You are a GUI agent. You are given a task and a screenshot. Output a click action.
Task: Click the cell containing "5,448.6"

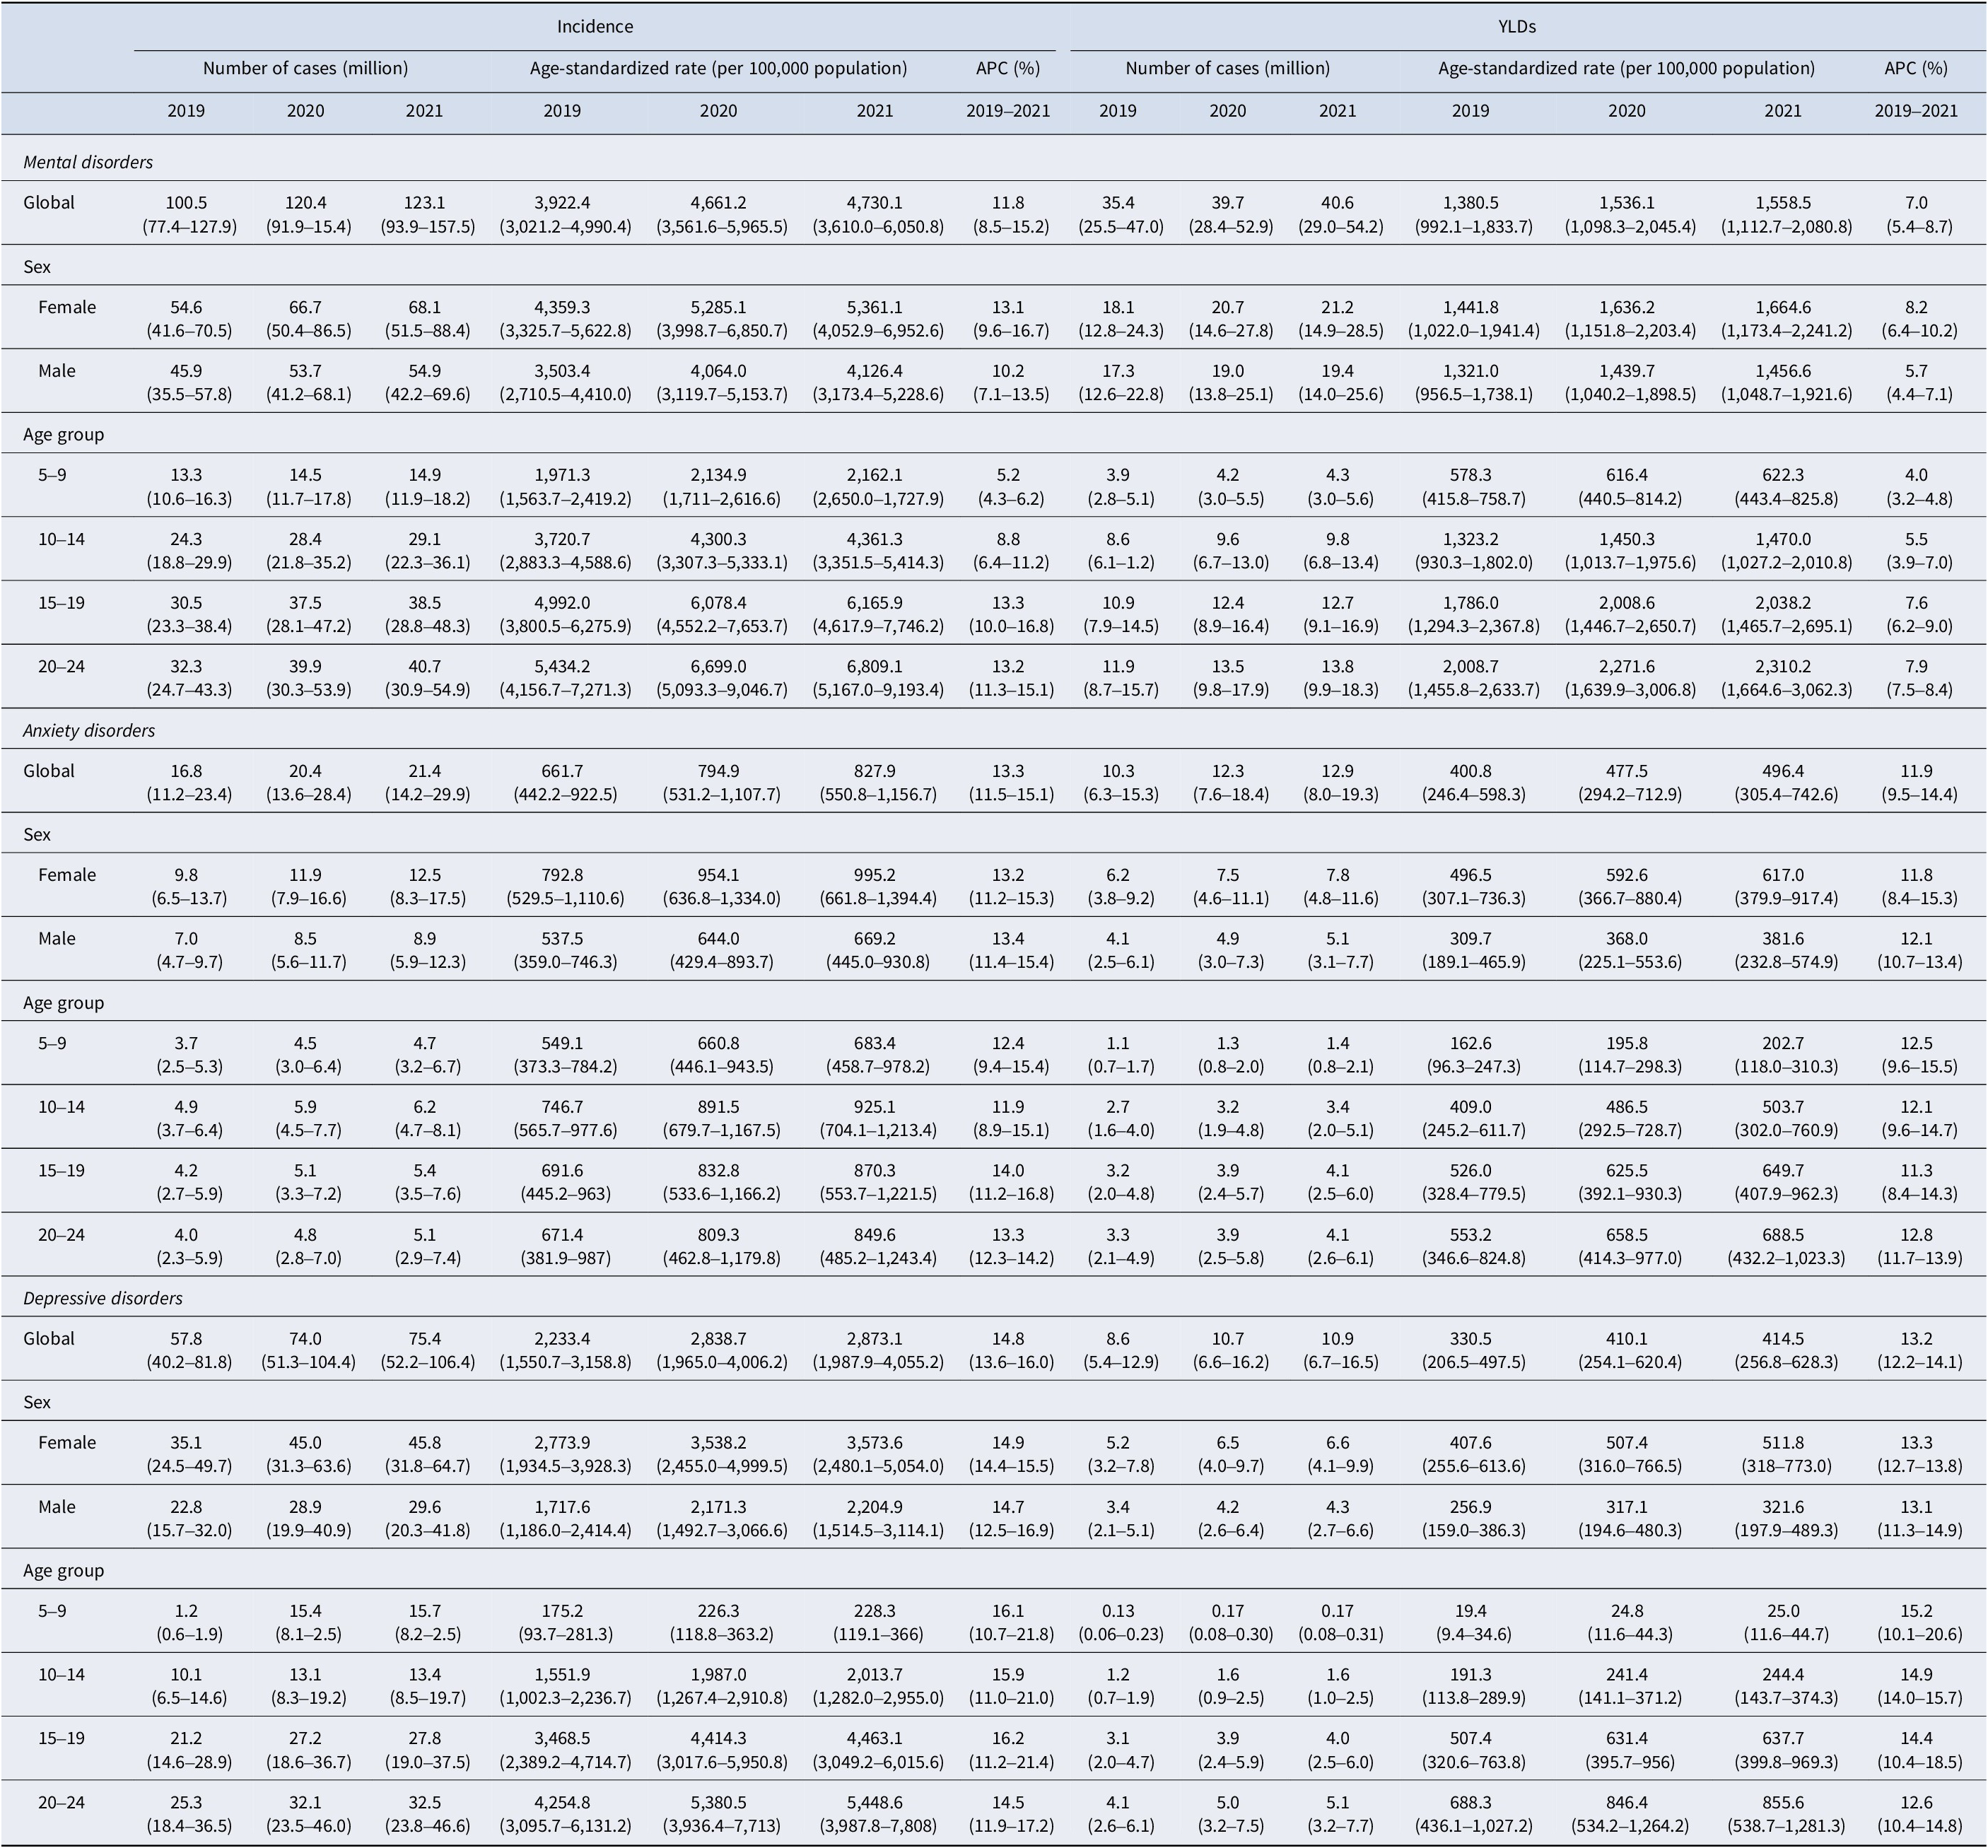(875, 1803)
